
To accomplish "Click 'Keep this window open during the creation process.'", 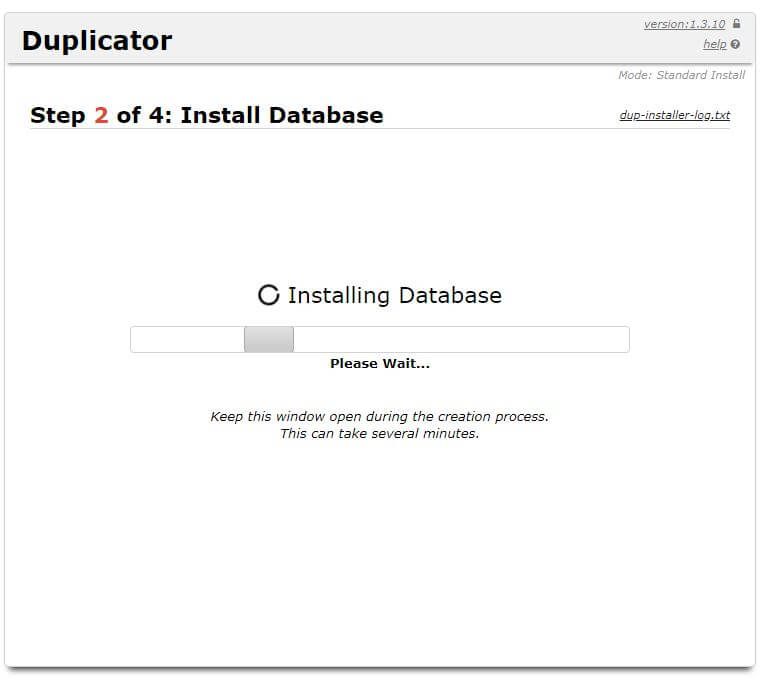I will [x=380, y=416].
